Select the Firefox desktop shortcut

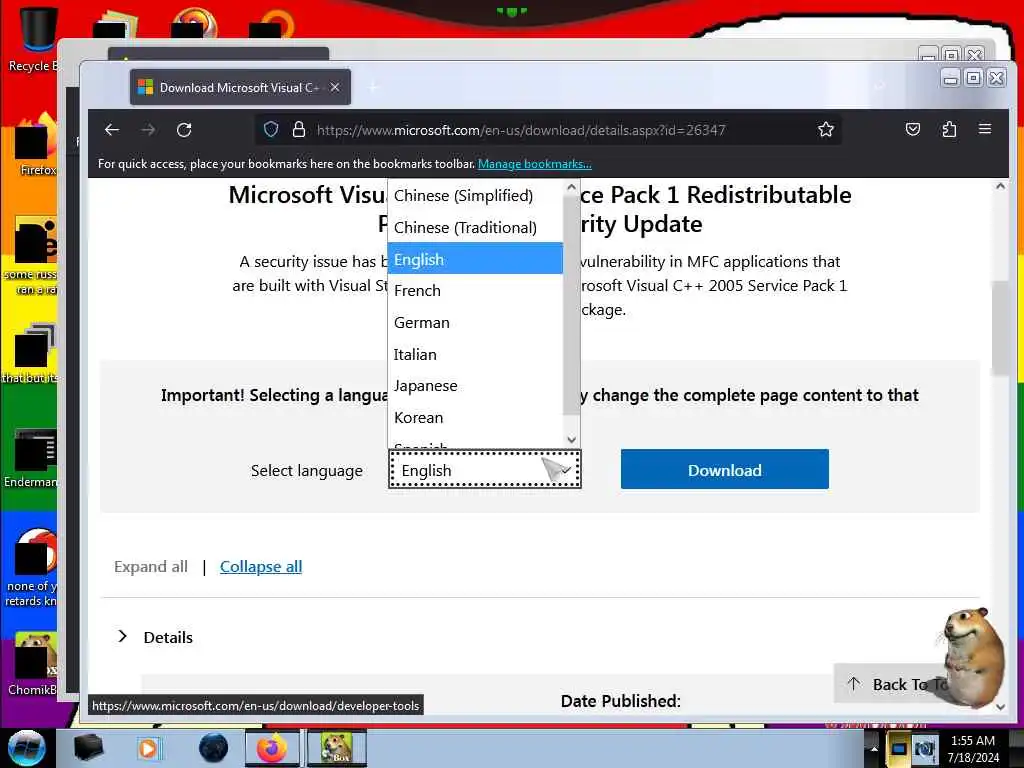pyautogui.click(x=36, y=145)
